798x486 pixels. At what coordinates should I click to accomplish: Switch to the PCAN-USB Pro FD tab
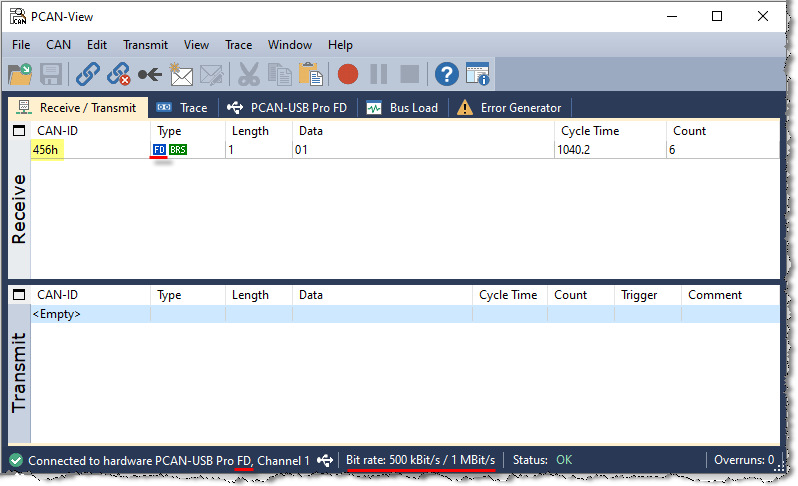pyautogui.click(x=288, y=108)
